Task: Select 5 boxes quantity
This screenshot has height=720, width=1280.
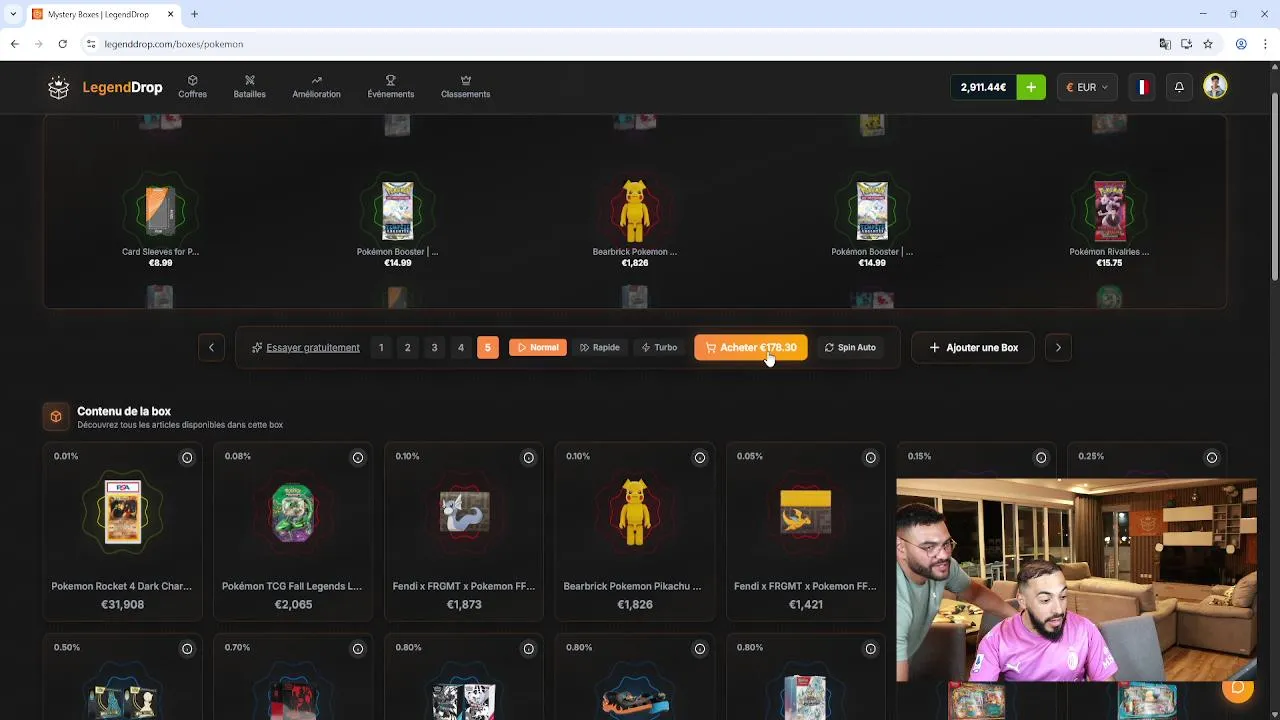Action: [488, 348]
